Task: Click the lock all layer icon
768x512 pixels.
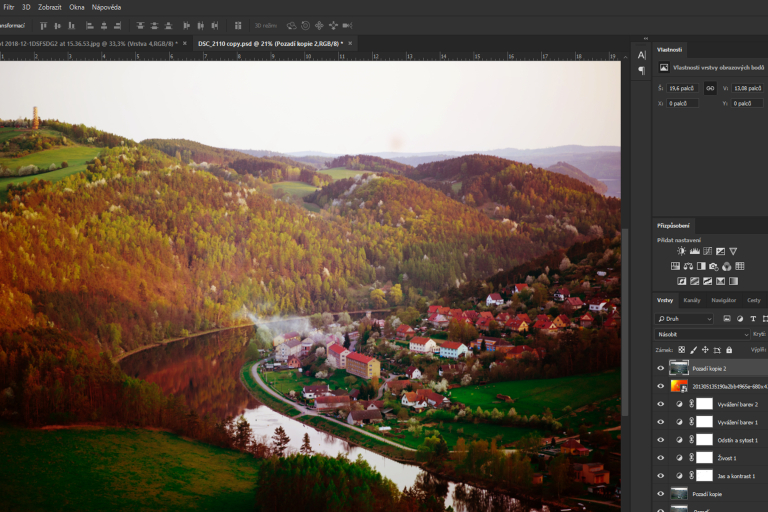Action: 728,350
